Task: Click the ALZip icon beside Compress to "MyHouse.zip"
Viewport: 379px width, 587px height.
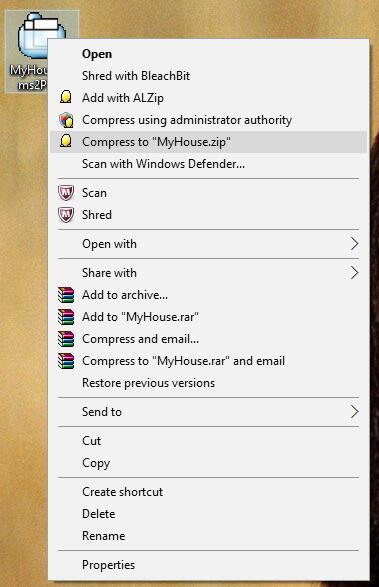Action: [66, 141]
